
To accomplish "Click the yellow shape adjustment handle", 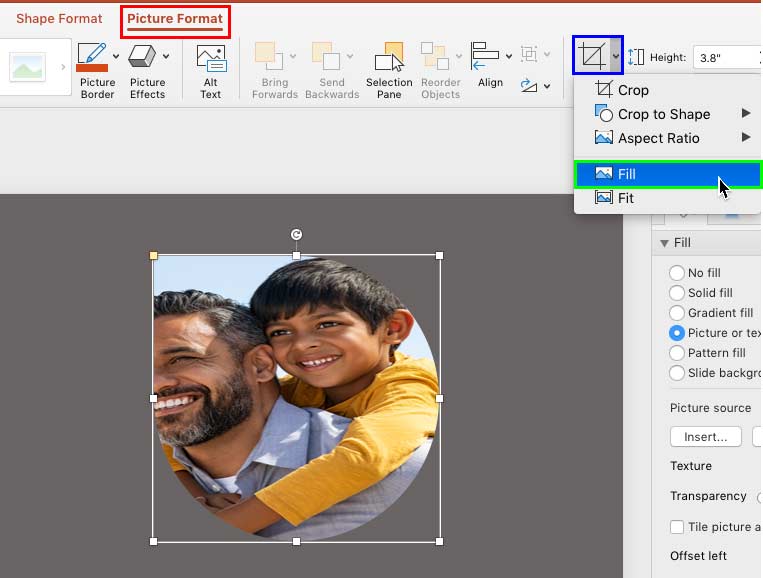I will [x=153, y=255].
